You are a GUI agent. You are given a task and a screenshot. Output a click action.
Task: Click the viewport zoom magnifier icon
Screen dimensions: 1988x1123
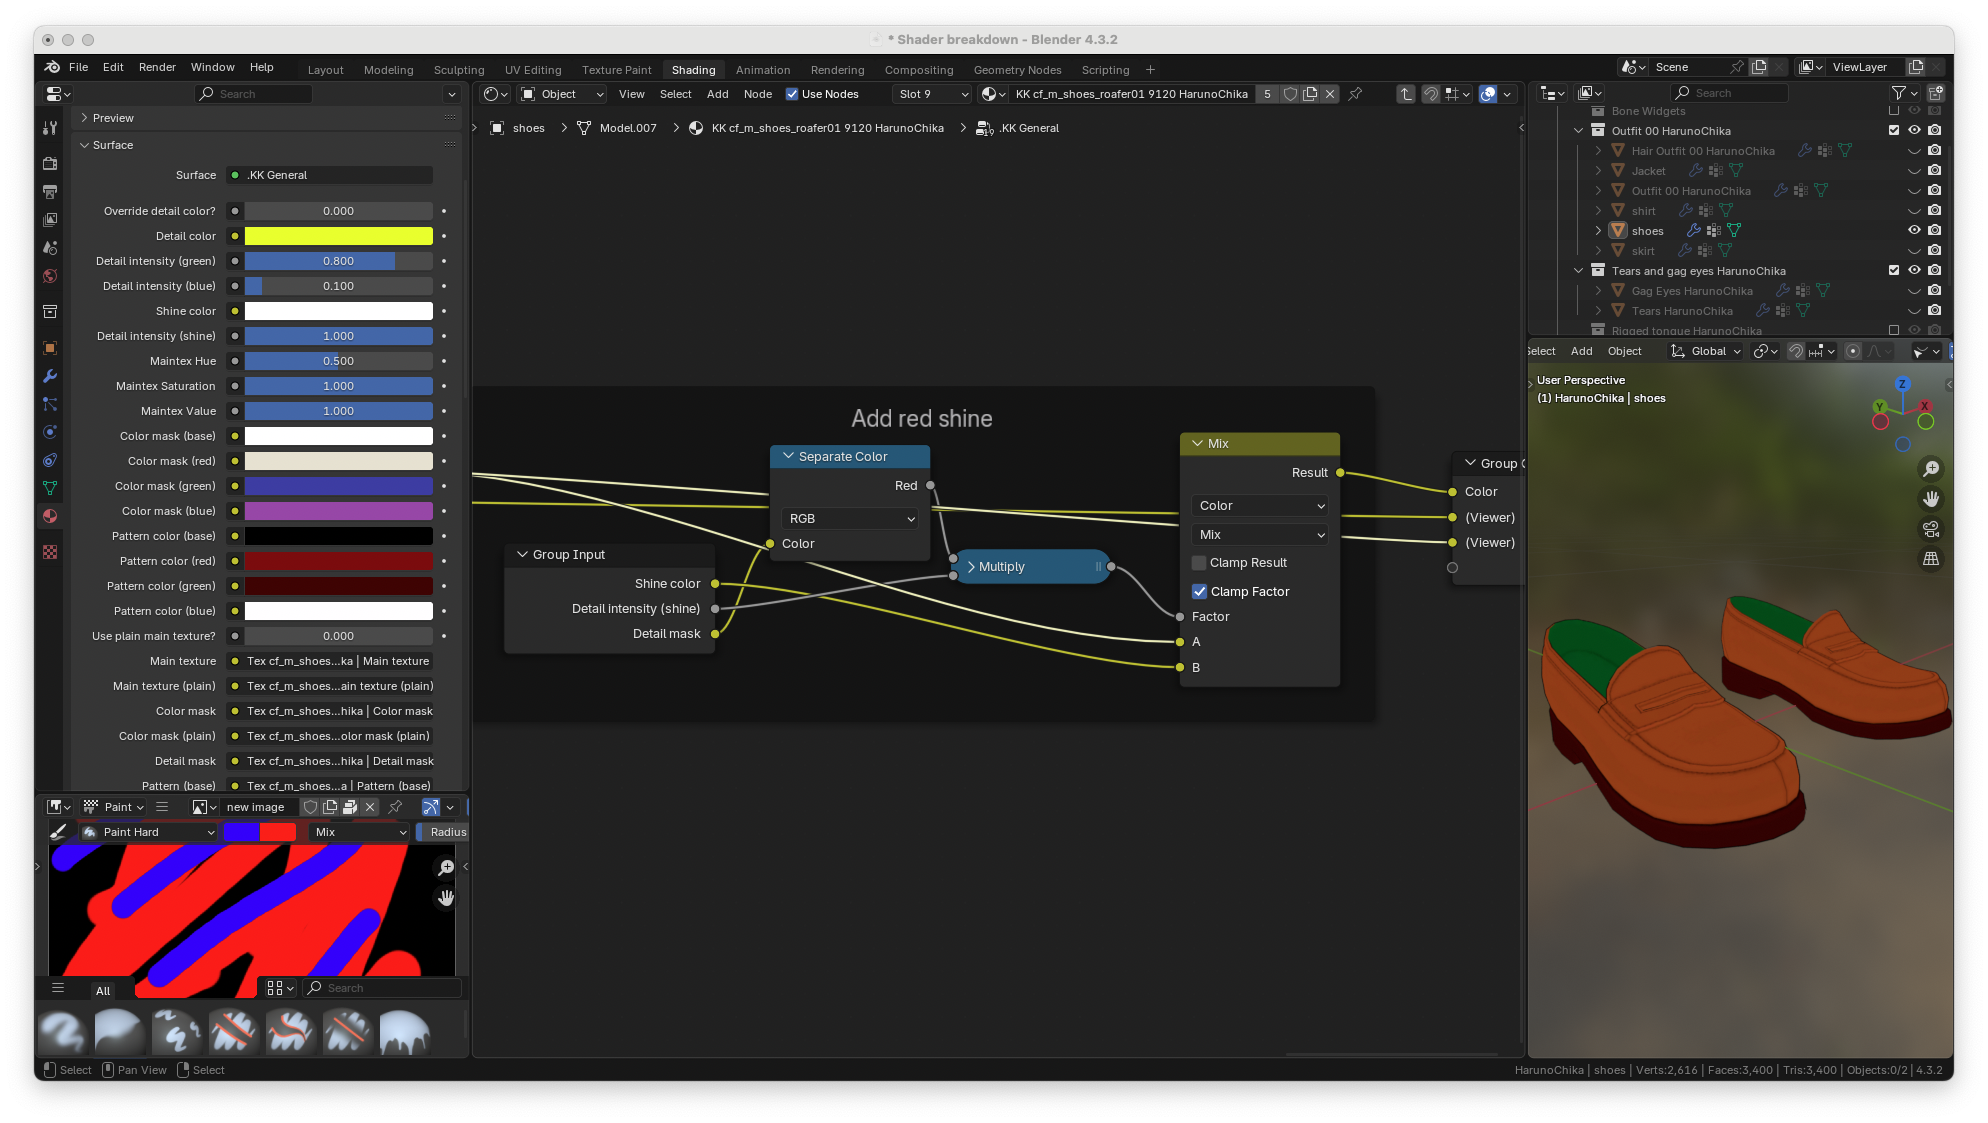[x=1931, y=469]
